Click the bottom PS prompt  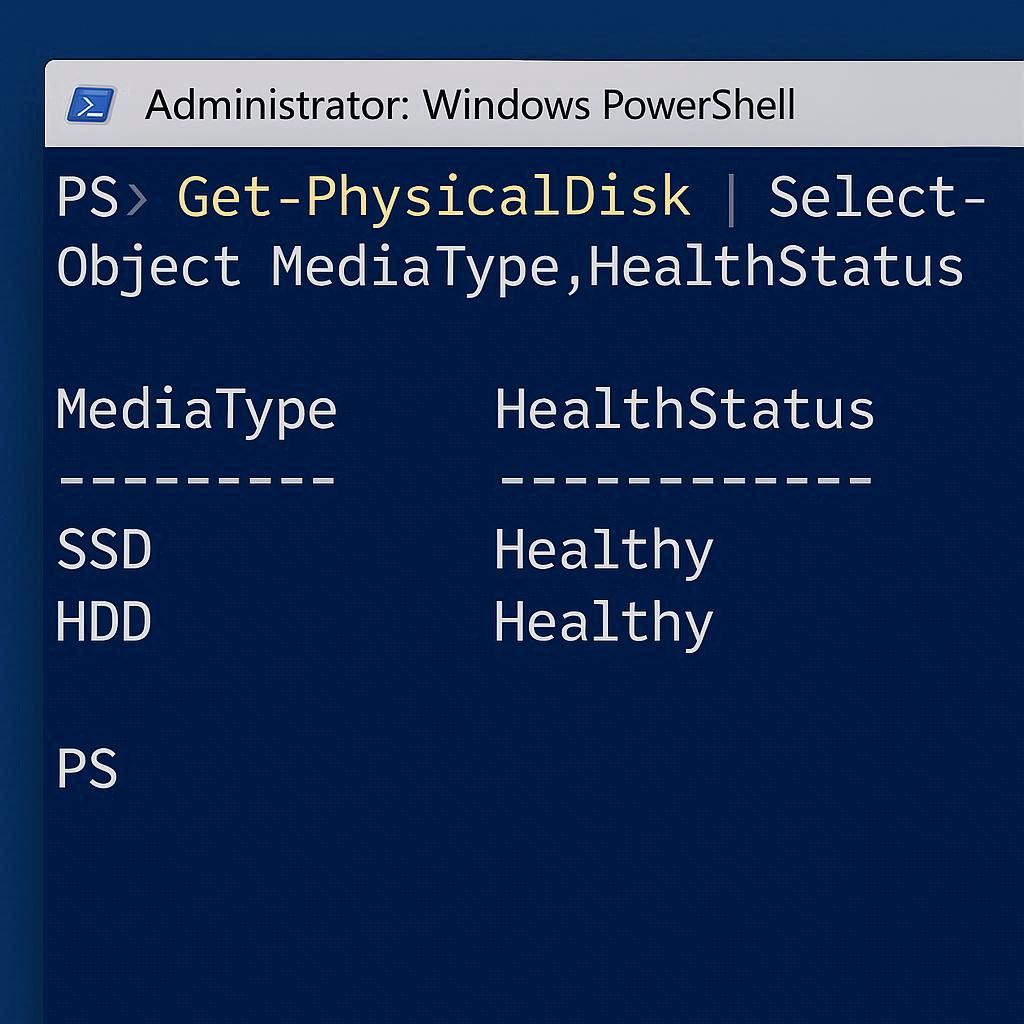(x=87, y=769)
